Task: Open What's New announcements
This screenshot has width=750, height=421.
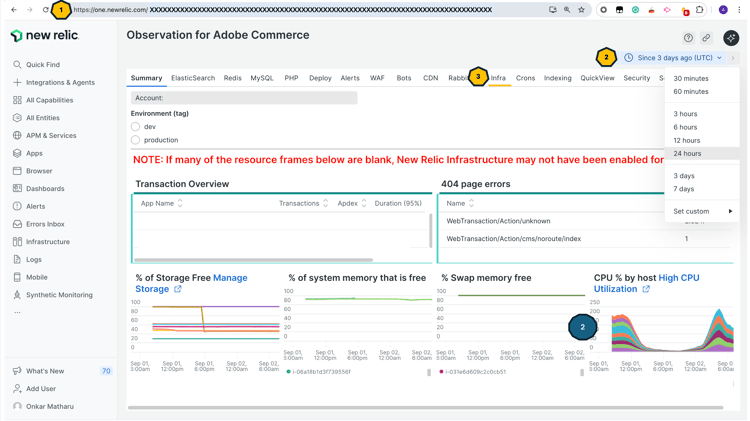Action: tap(38, 371)
